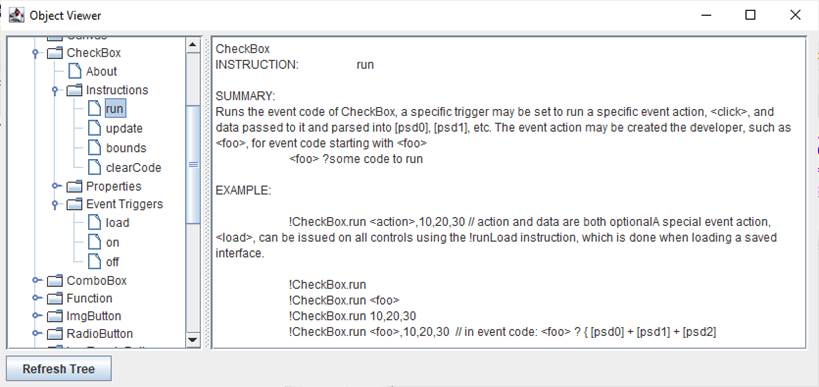Select the load event trigger
The width and height of the screenshot is (819, 387).
click(x=118, y=222)
